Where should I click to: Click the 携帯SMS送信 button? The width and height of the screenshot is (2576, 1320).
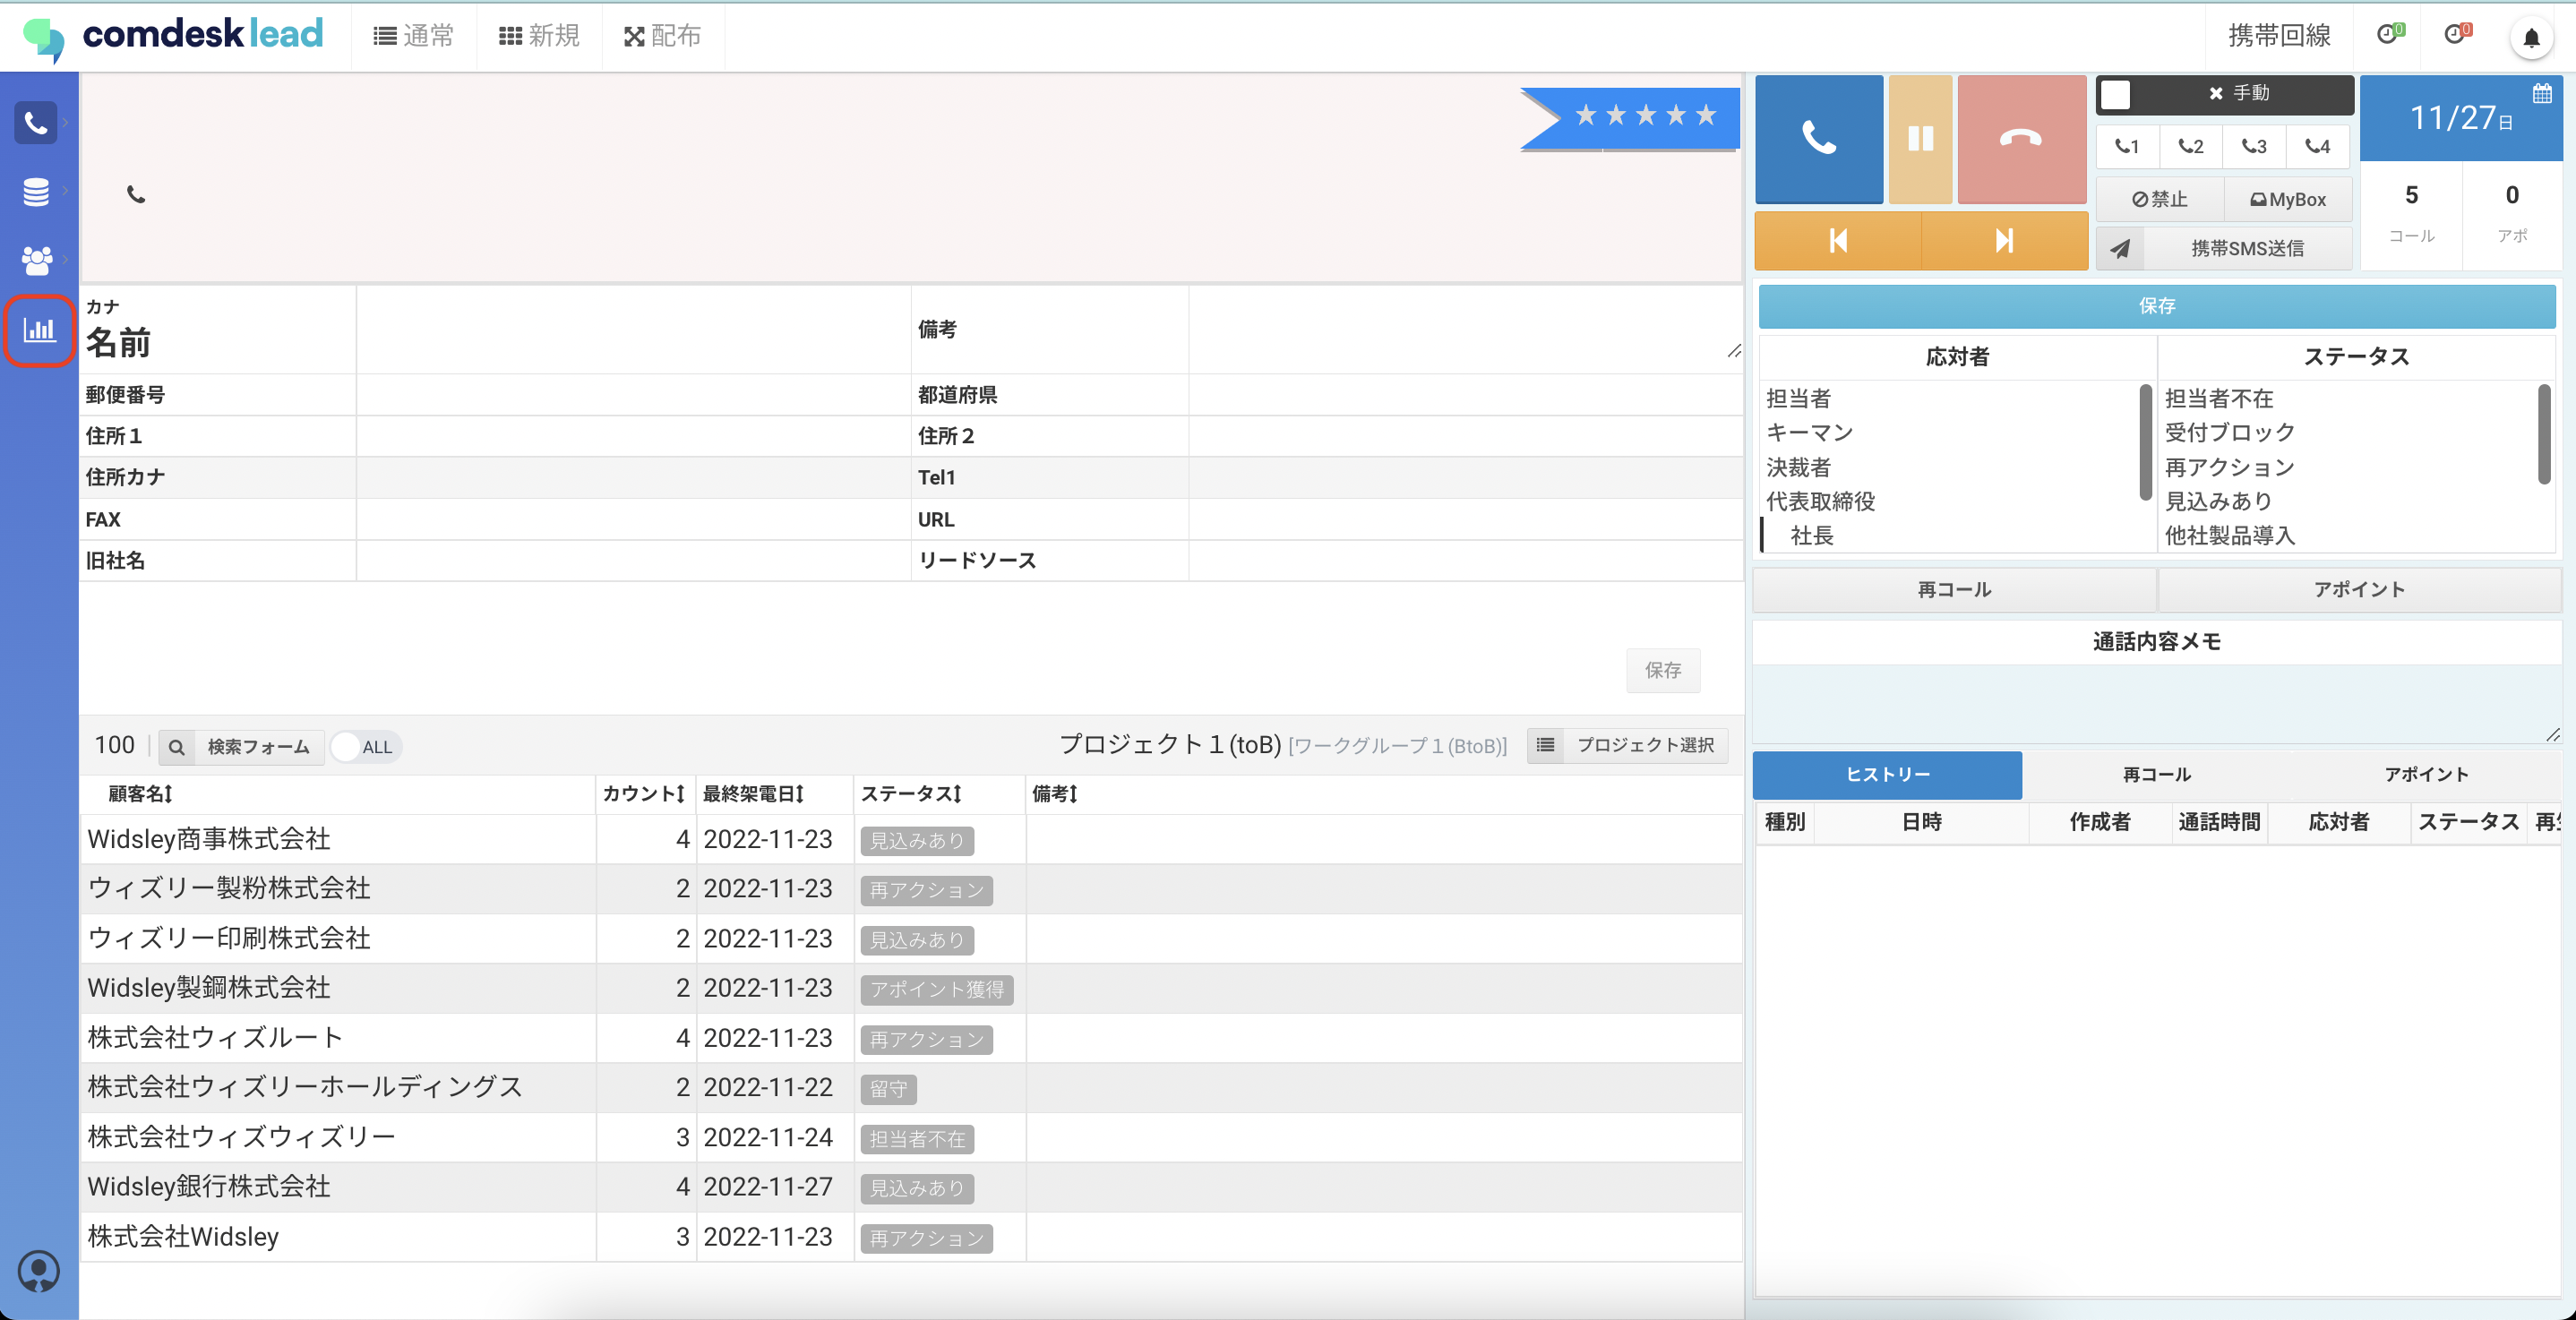[x=2246, y=248]
